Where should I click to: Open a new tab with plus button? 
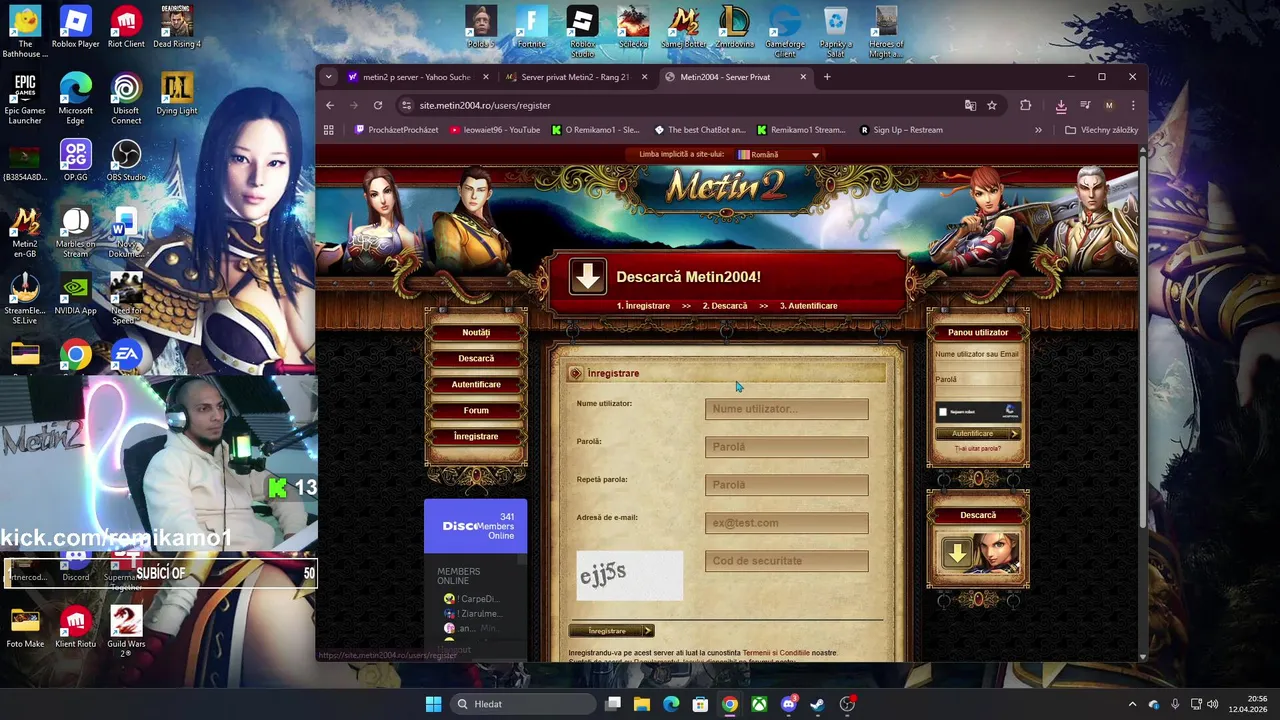coord(827,77)
